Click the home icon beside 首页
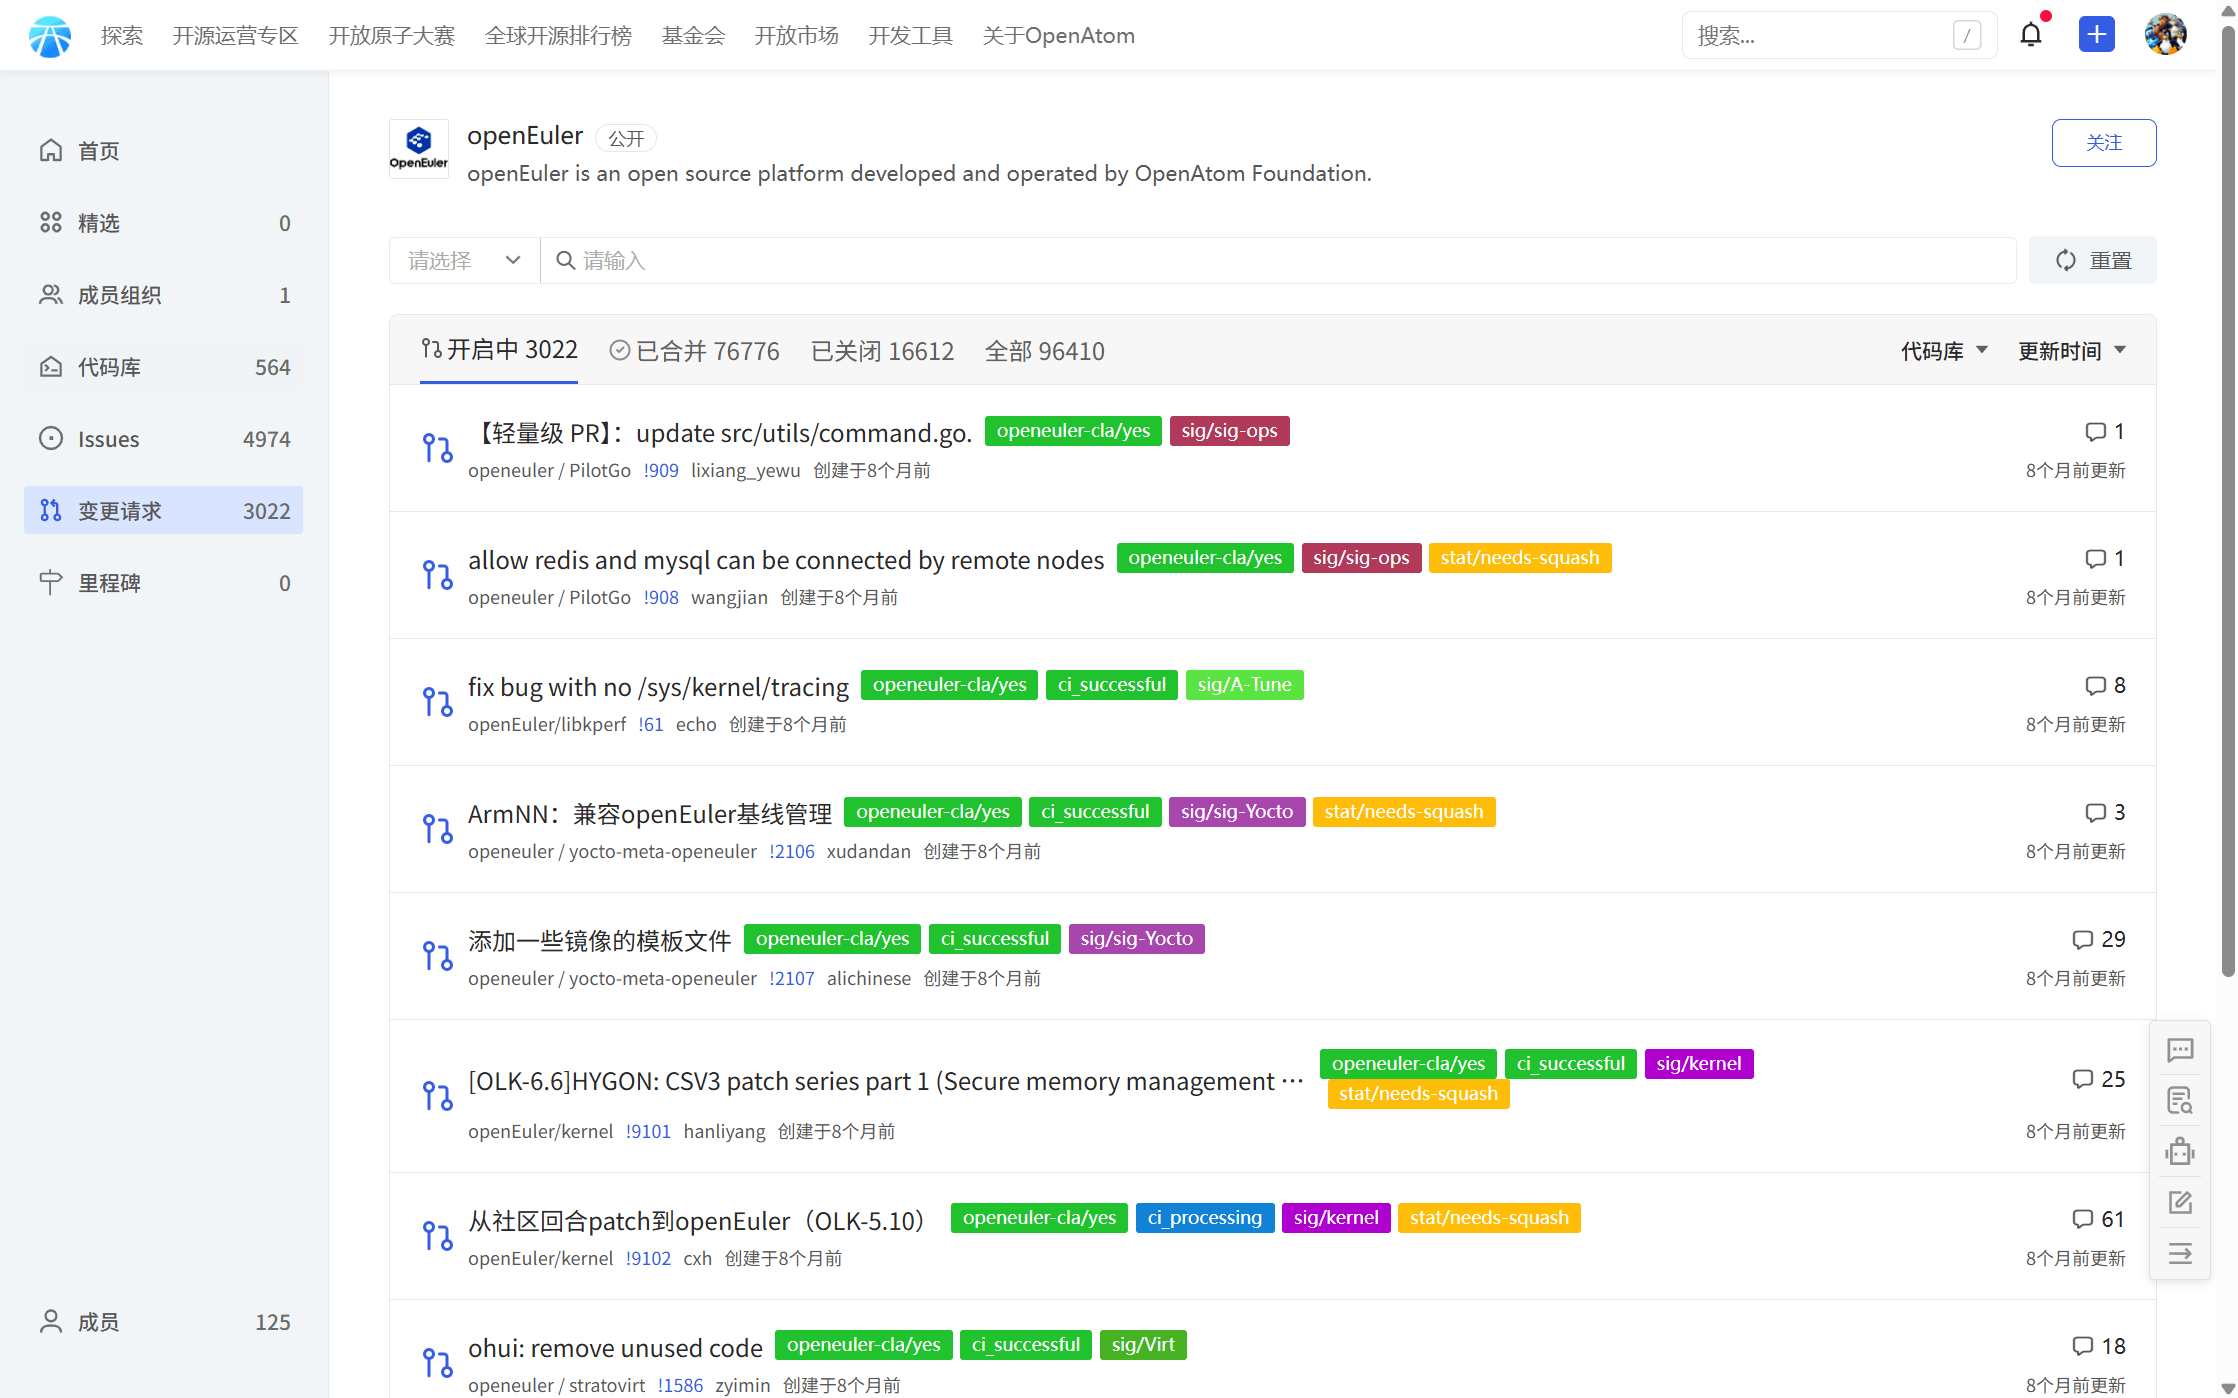Viewport: 2238px width, 1398px height. (51, 150)
